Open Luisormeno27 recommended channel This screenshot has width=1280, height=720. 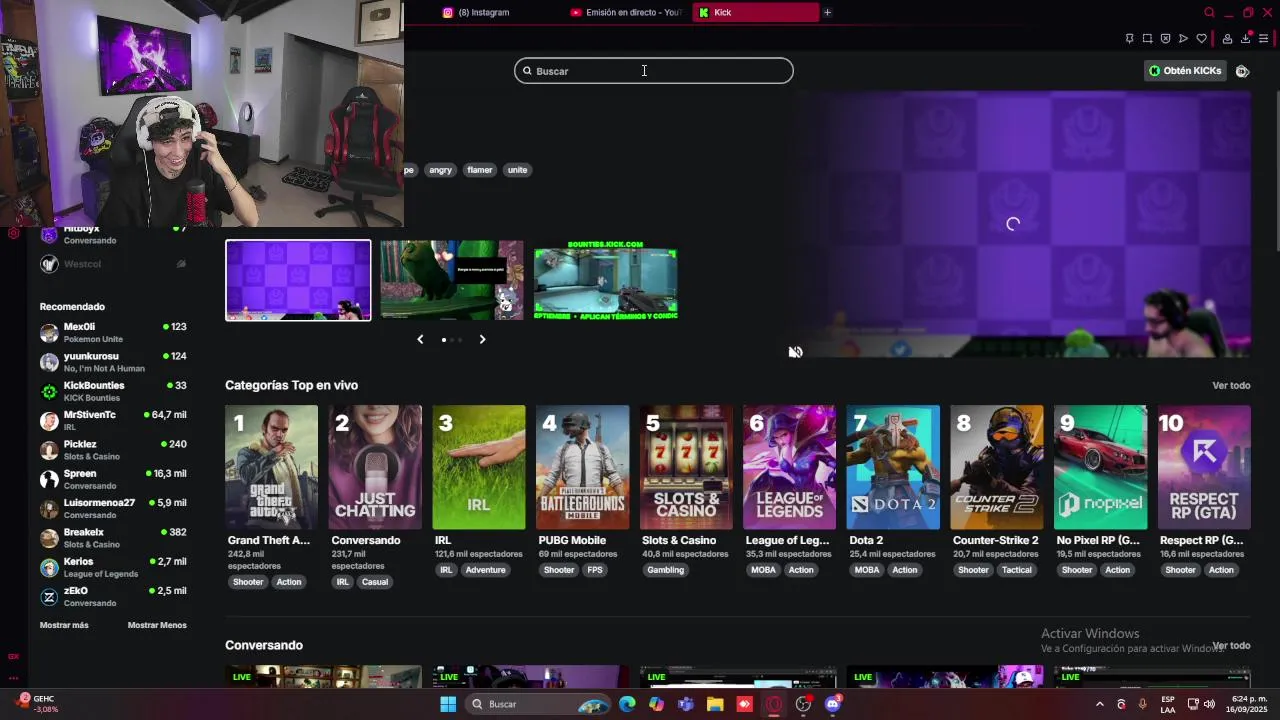pyautogui.click(x=113, y=508)
